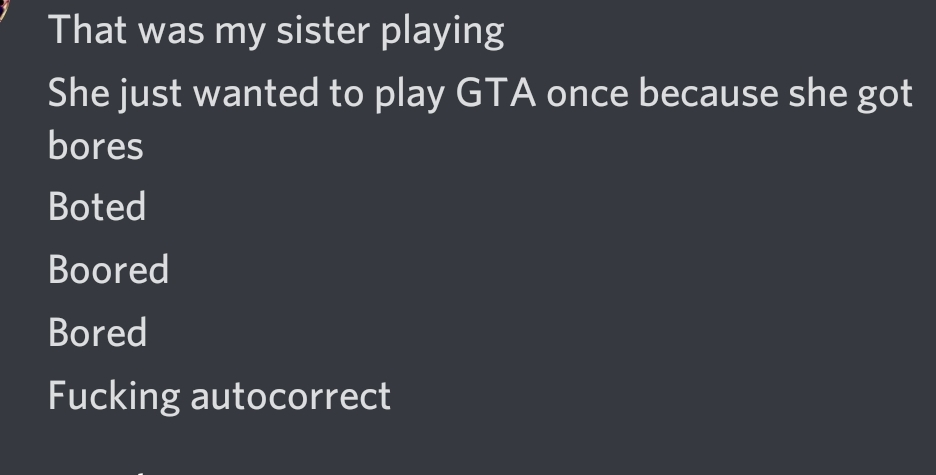The width and height of the screenshot is (936, 475).
Task: Click the word "because" in second message
Action: point(708,94)
